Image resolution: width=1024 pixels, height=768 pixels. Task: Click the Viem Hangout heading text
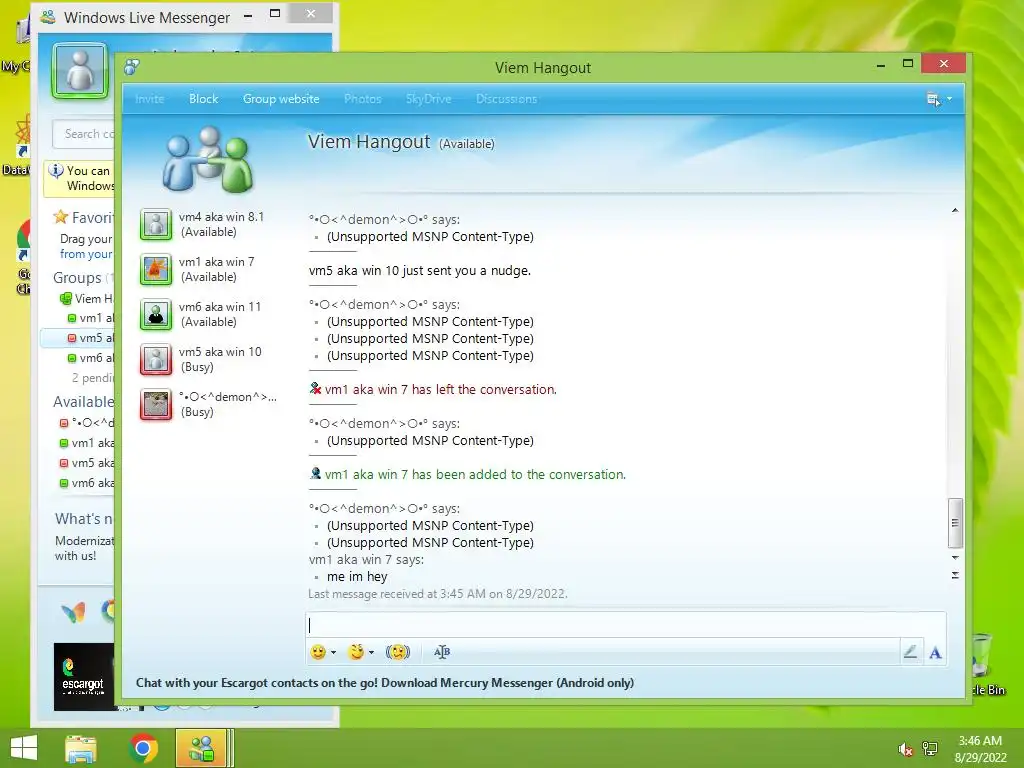tap(369, 142)
